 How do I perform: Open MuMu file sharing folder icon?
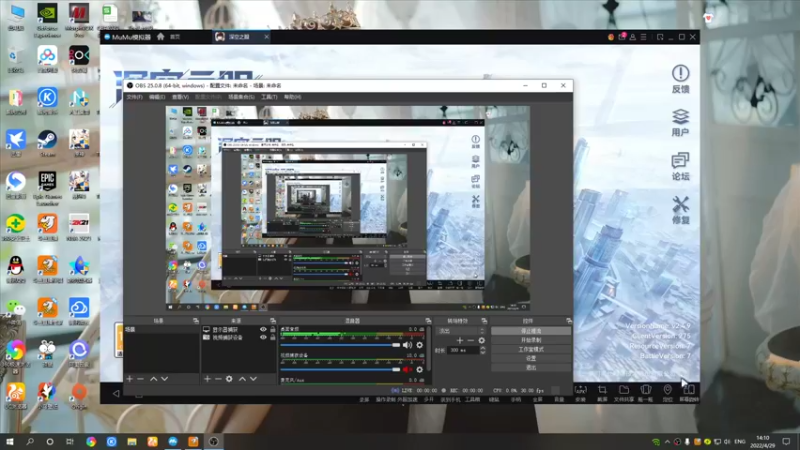point(623,392)
